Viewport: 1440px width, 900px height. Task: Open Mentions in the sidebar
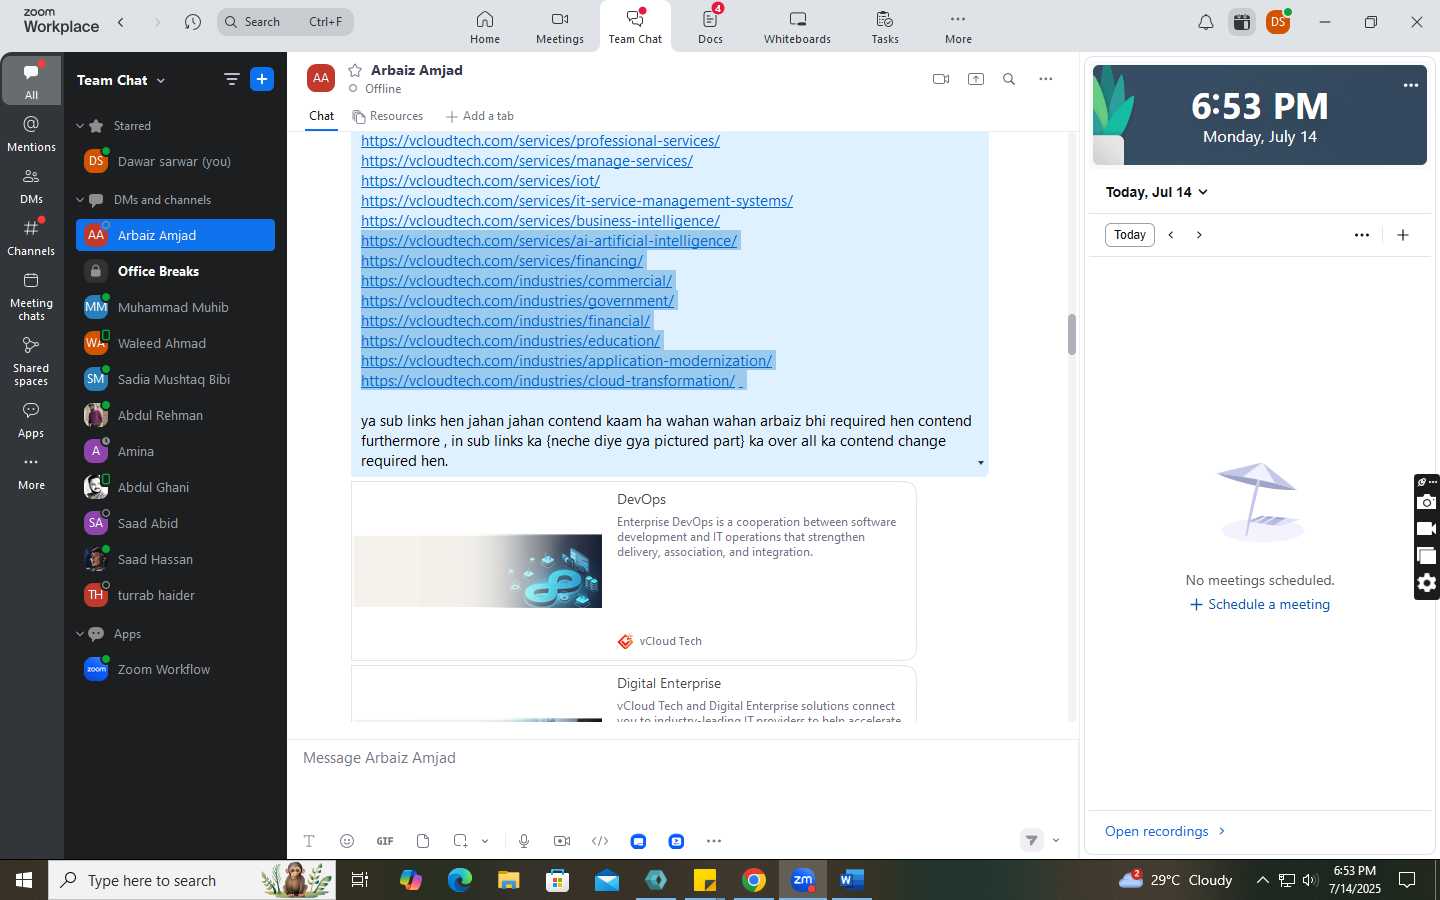pyautogui.click(x=31, y=133)
